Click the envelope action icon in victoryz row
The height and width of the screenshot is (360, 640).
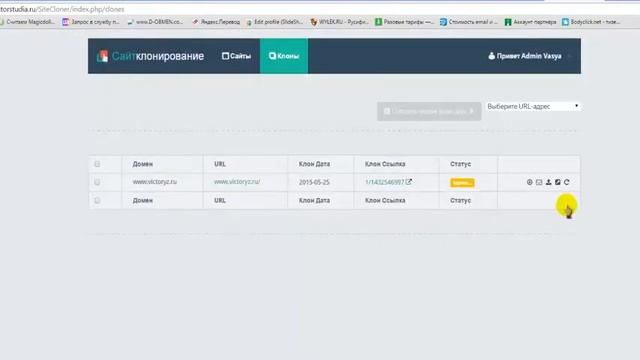pos(539,182)
